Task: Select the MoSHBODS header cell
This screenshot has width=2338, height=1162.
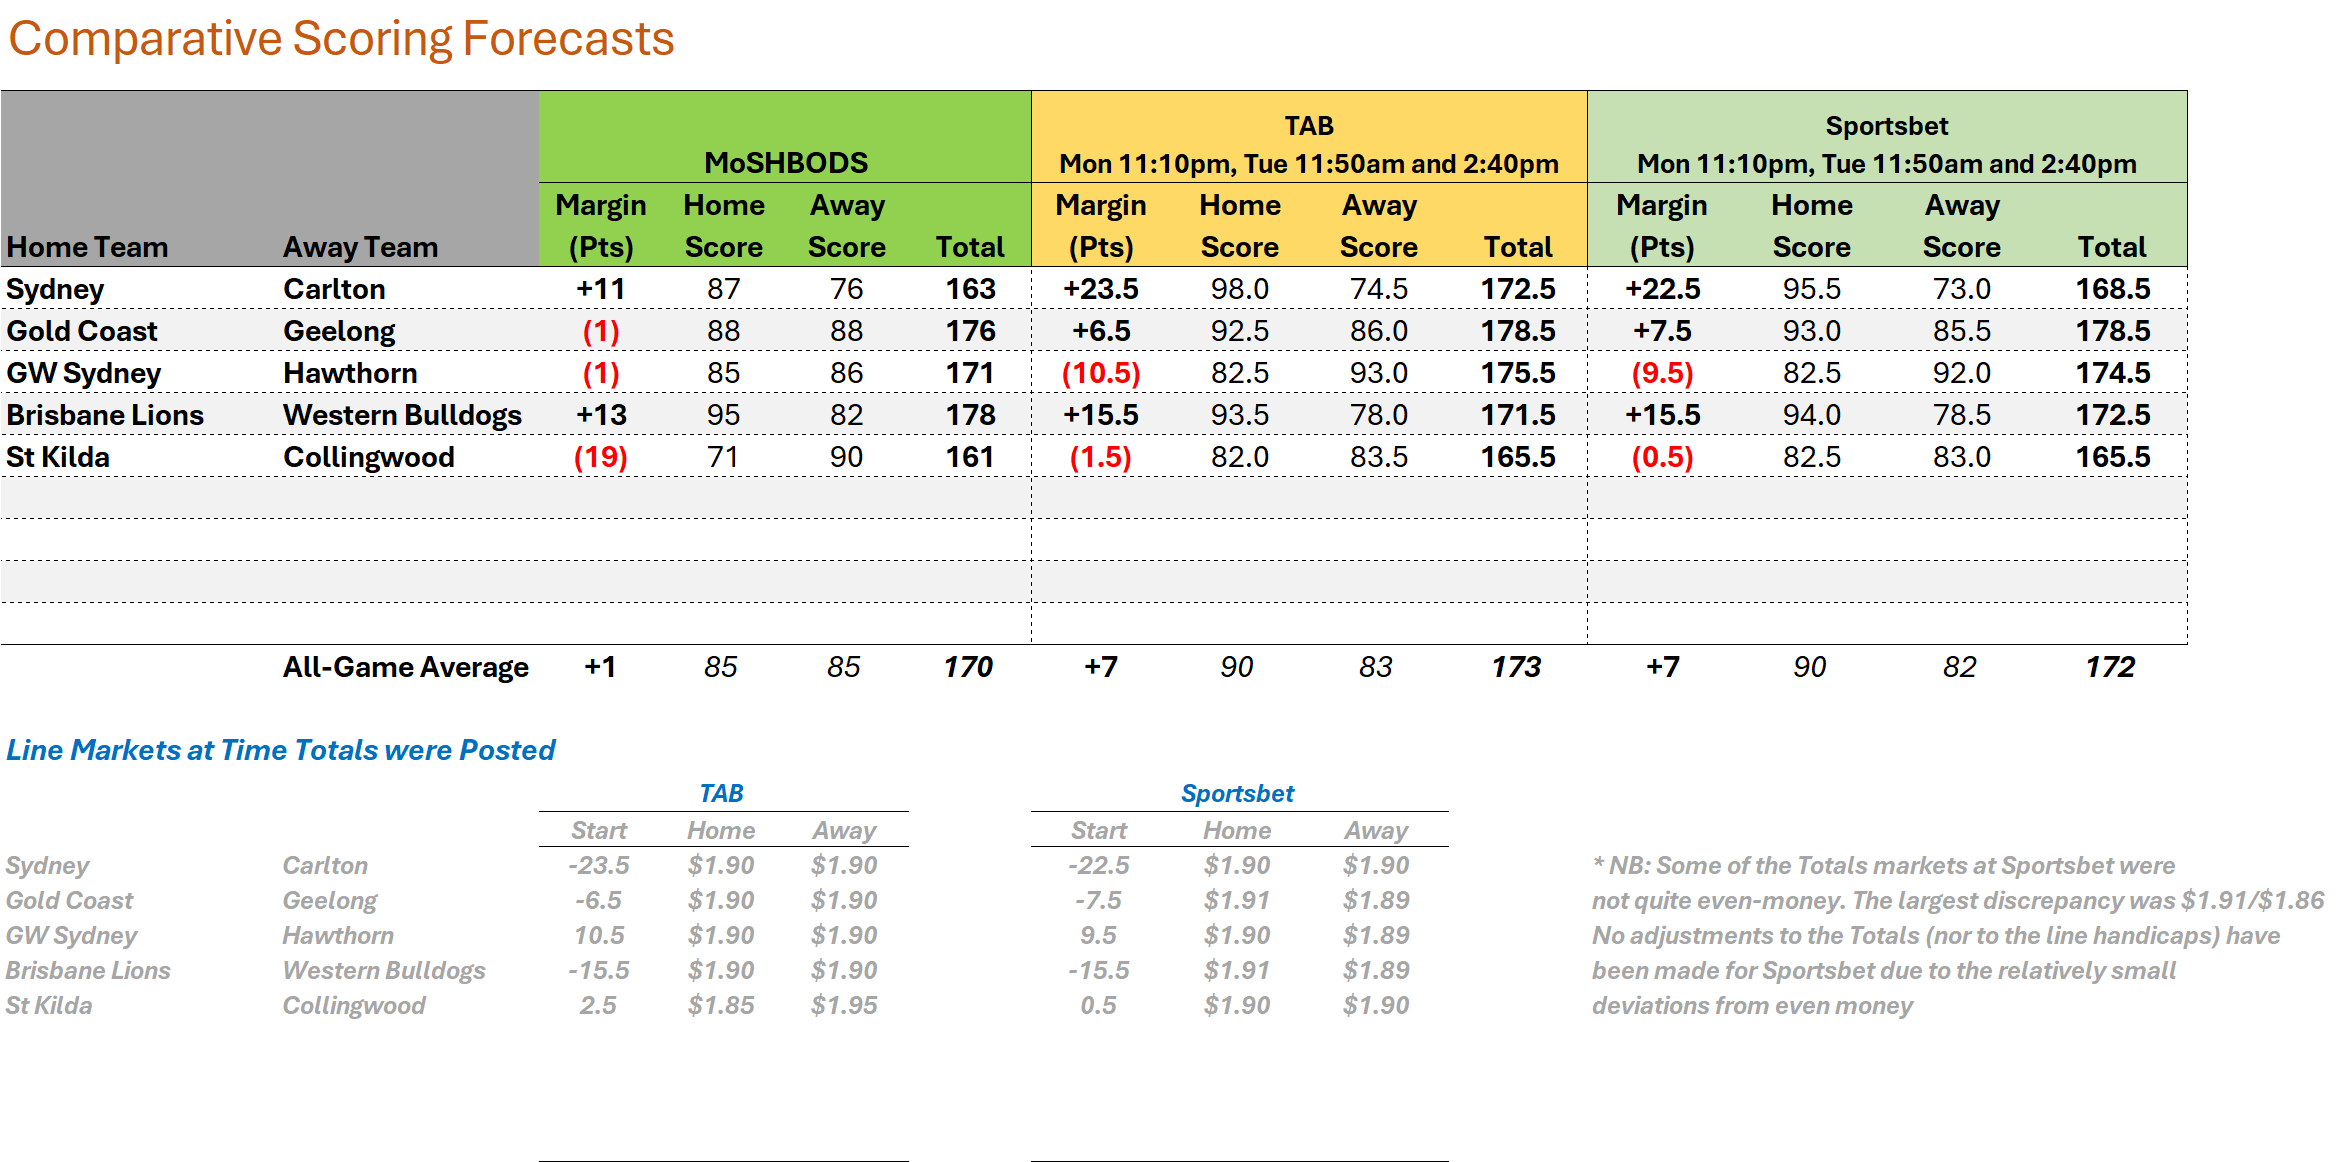Action: point(785,162)
